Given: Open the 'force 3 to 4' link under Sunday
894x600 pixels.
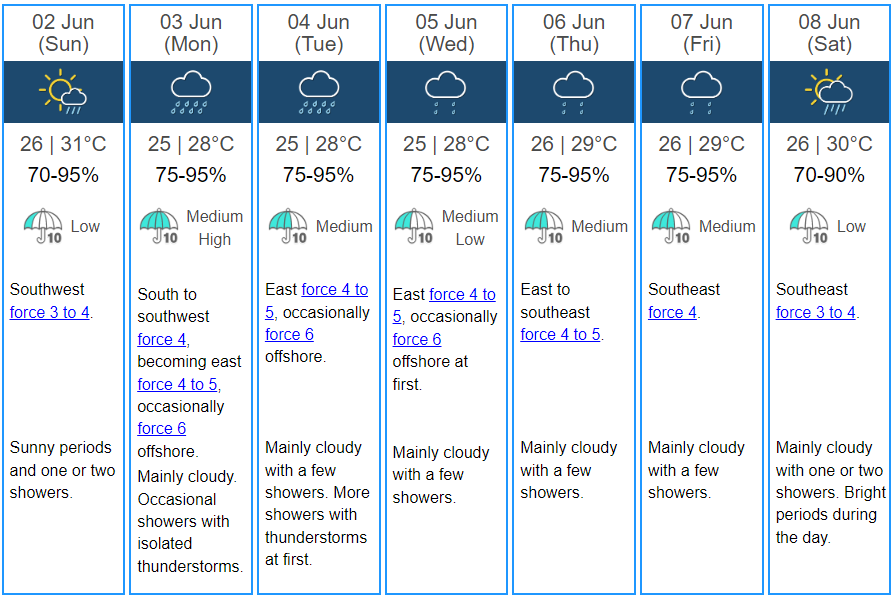Looking at the screenshot, I should coord(50,313).
